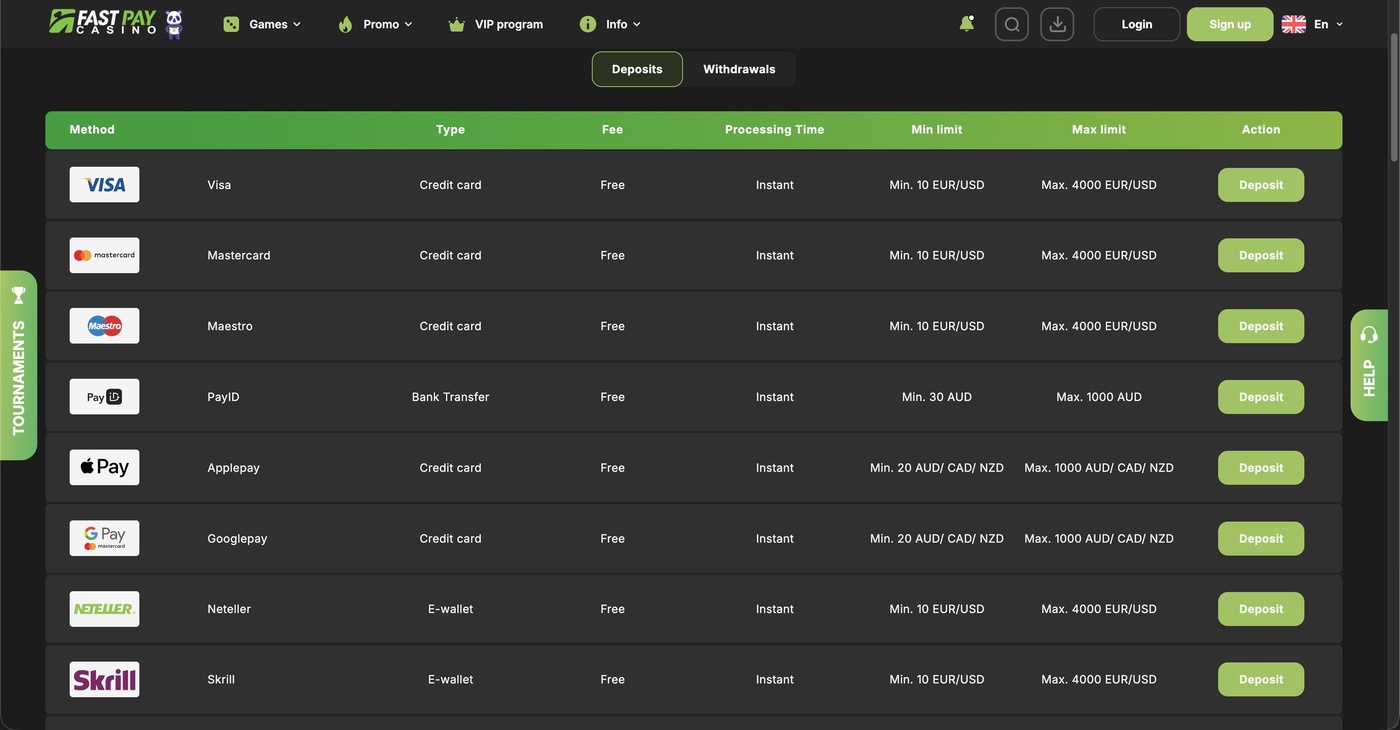This screenshot has height=730, width=1400.
Task: Click Deposit for Mastercard
Action: point(1261,255)
